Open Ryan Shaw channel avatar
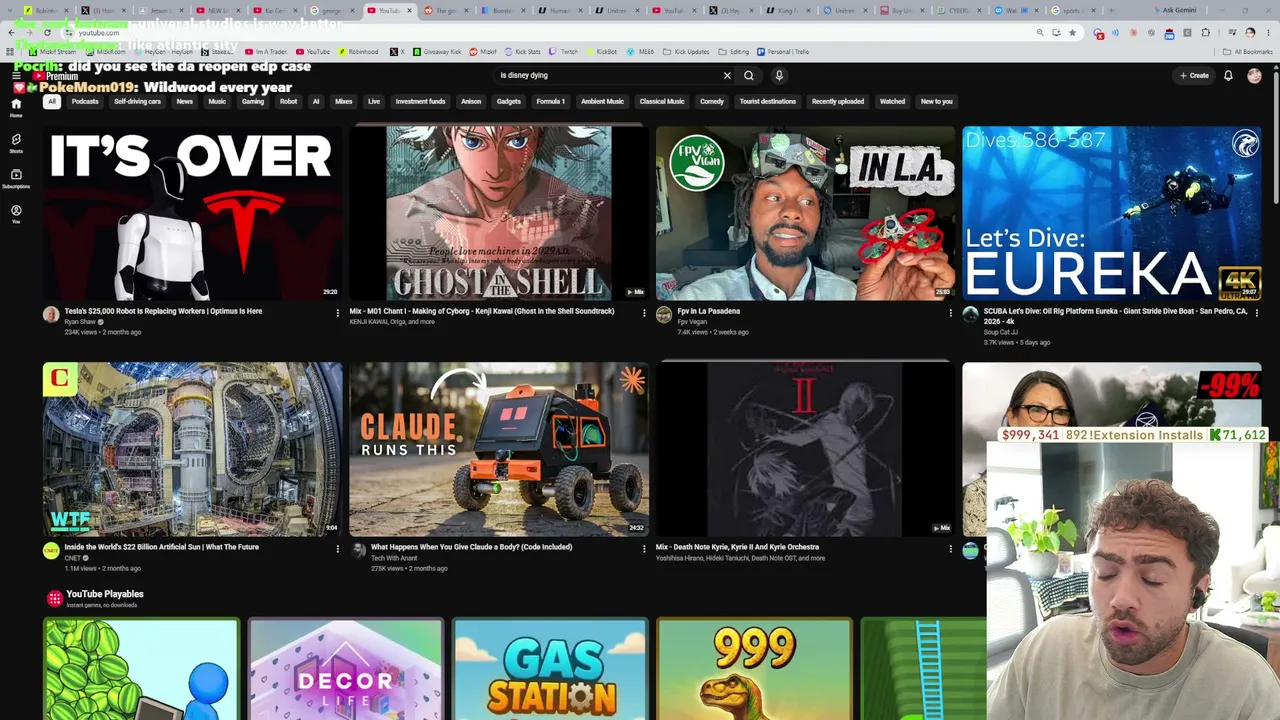Image resolution: width=1280 pixels, height=720 pixels. coord(51,315)
